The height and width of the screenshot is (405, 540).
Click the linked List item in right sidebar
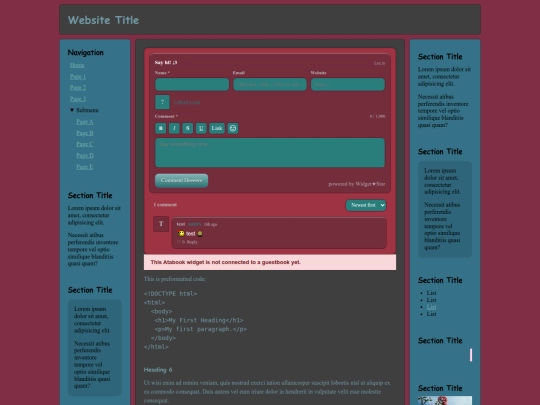431,307
